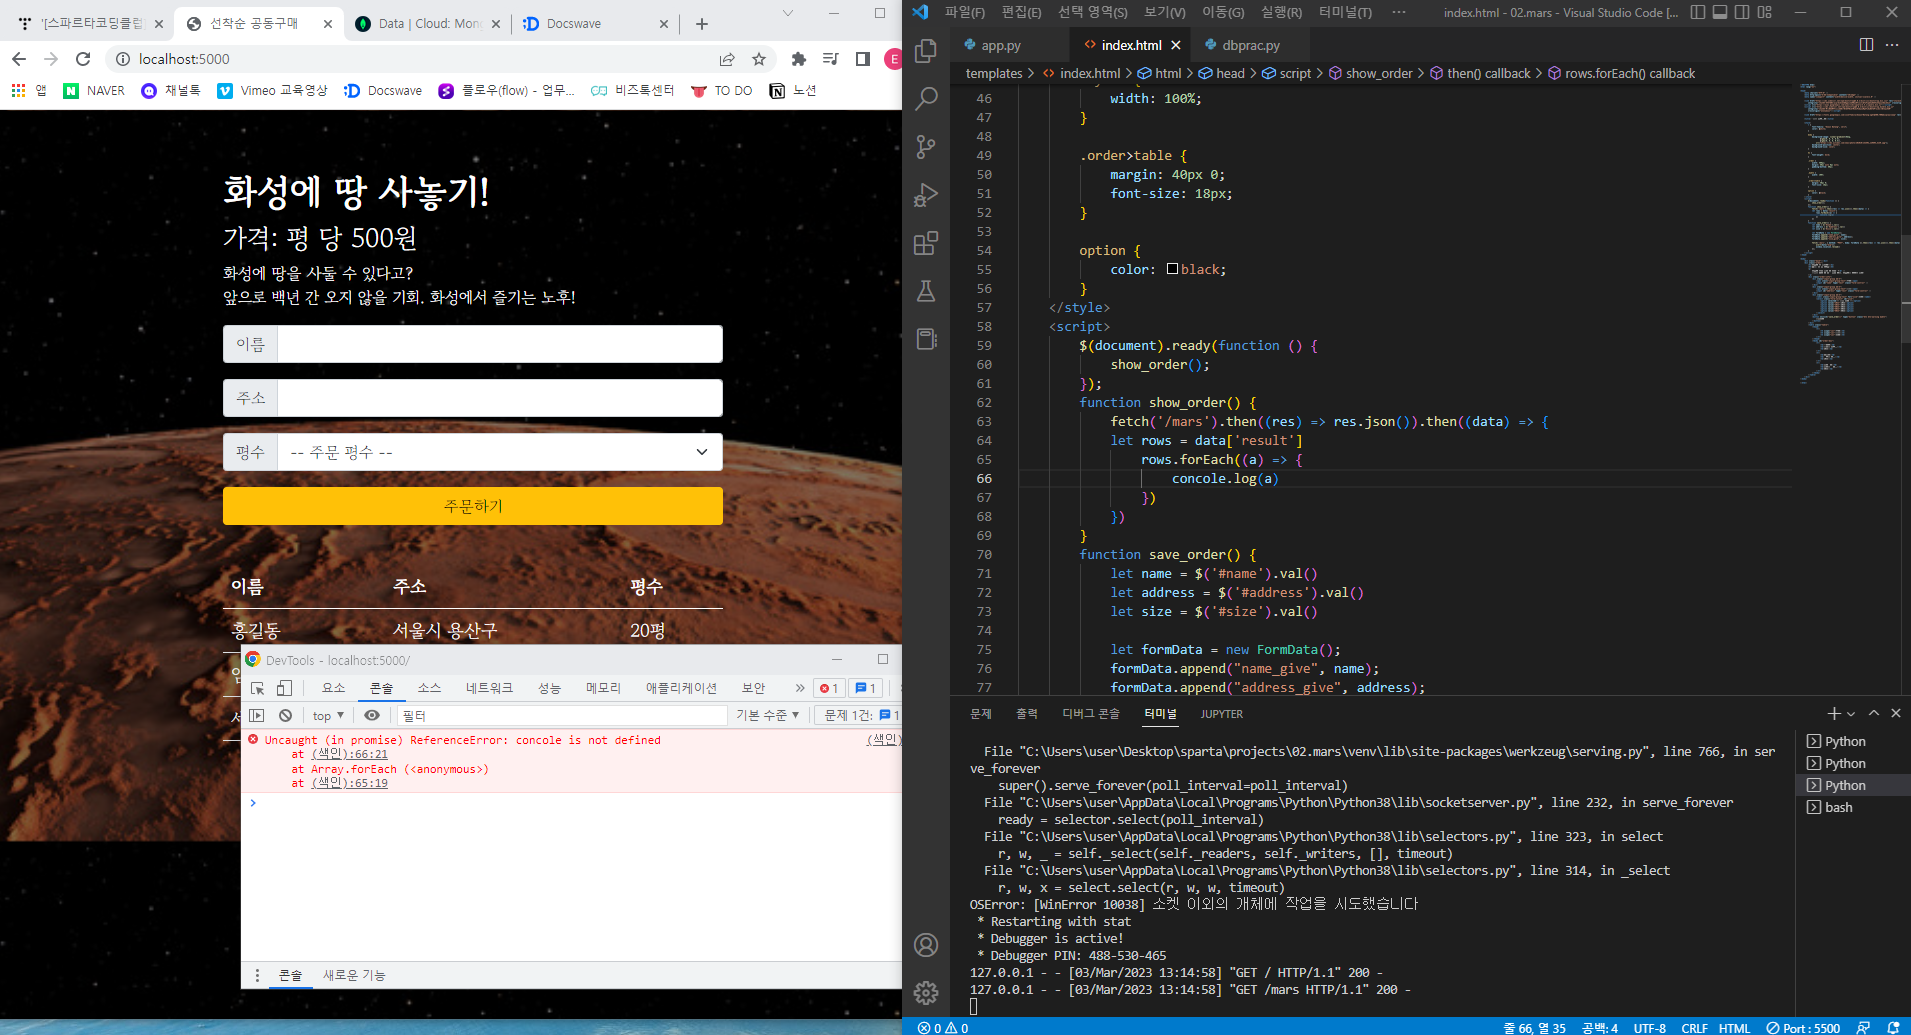The height and width of the screenshot is (1035, 1911).
Task: Open the 터미널(T) menu in VS Code
Action: pos(1345,12)
